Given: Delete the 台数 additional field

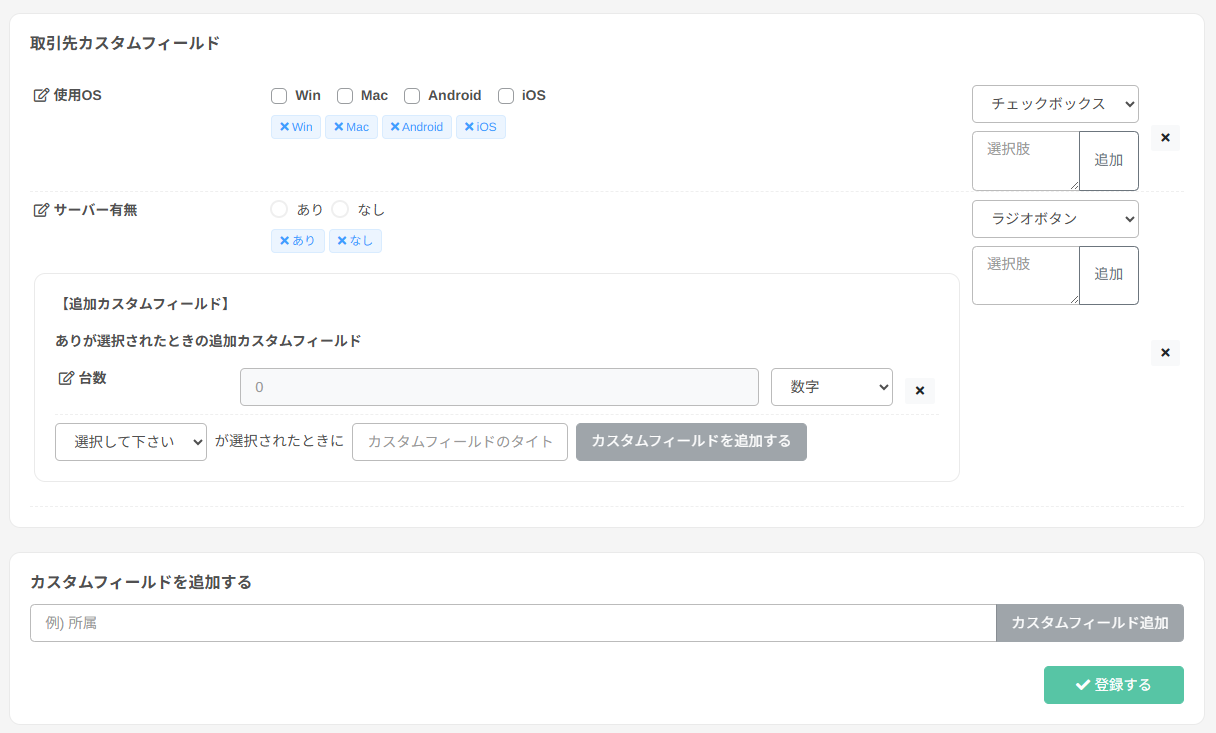Looking at the screenshot, I should pyautogui.click(x=920, y=391).
